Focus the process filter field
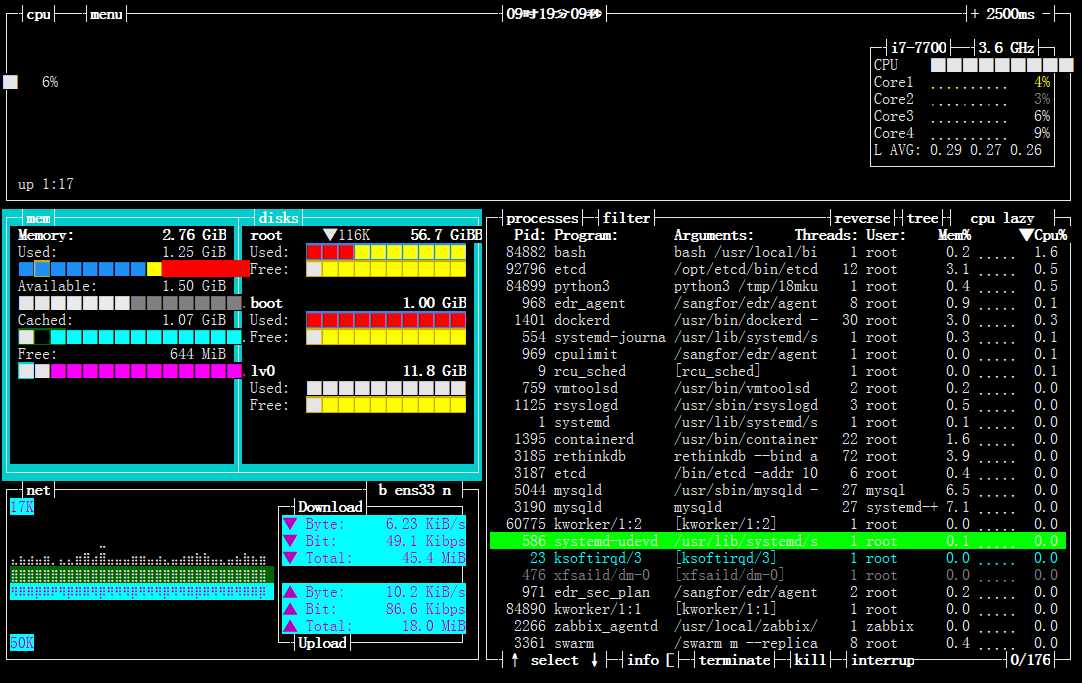The height and width of the screenshot is (683, 1082). [x=627, y=218]
